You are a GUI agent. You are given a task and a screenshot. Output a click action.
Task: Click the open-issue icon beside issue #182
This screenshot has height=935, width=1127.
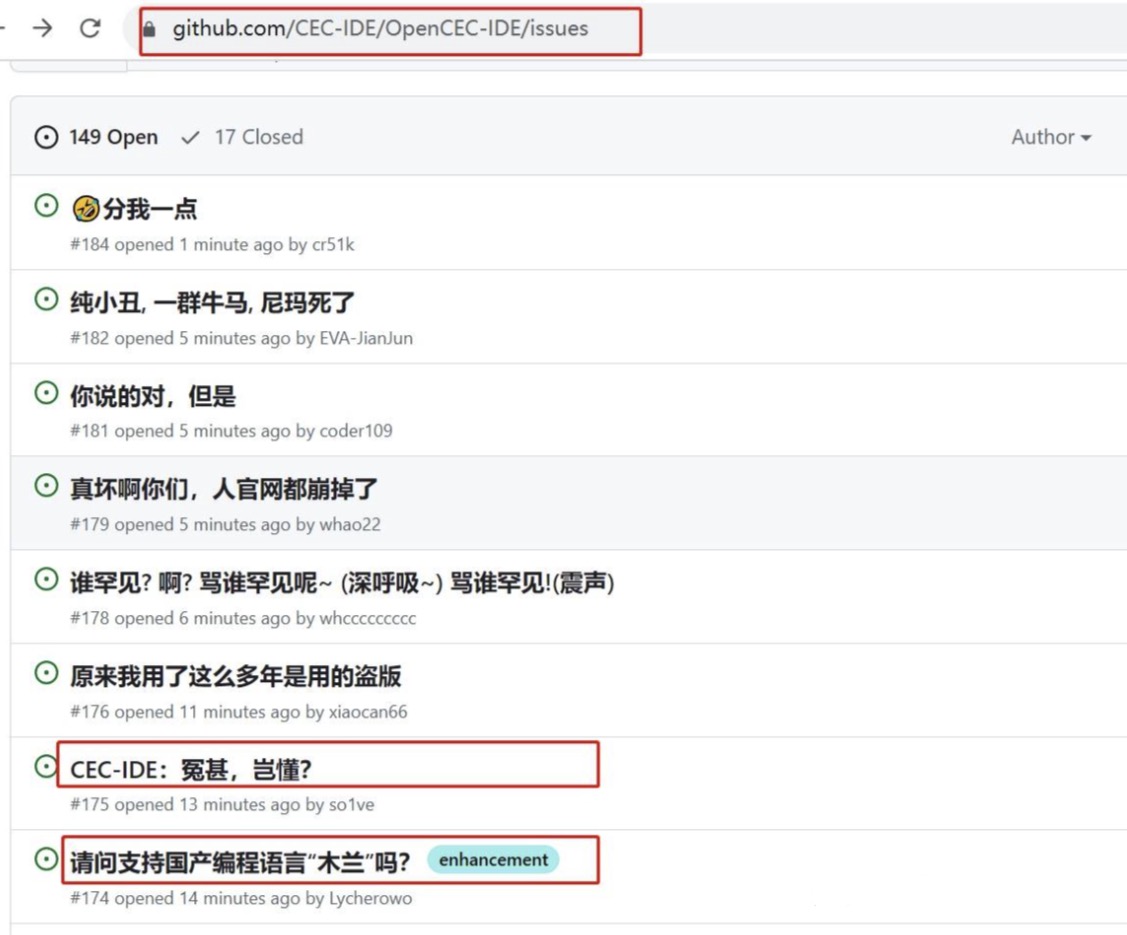(46, 299)
